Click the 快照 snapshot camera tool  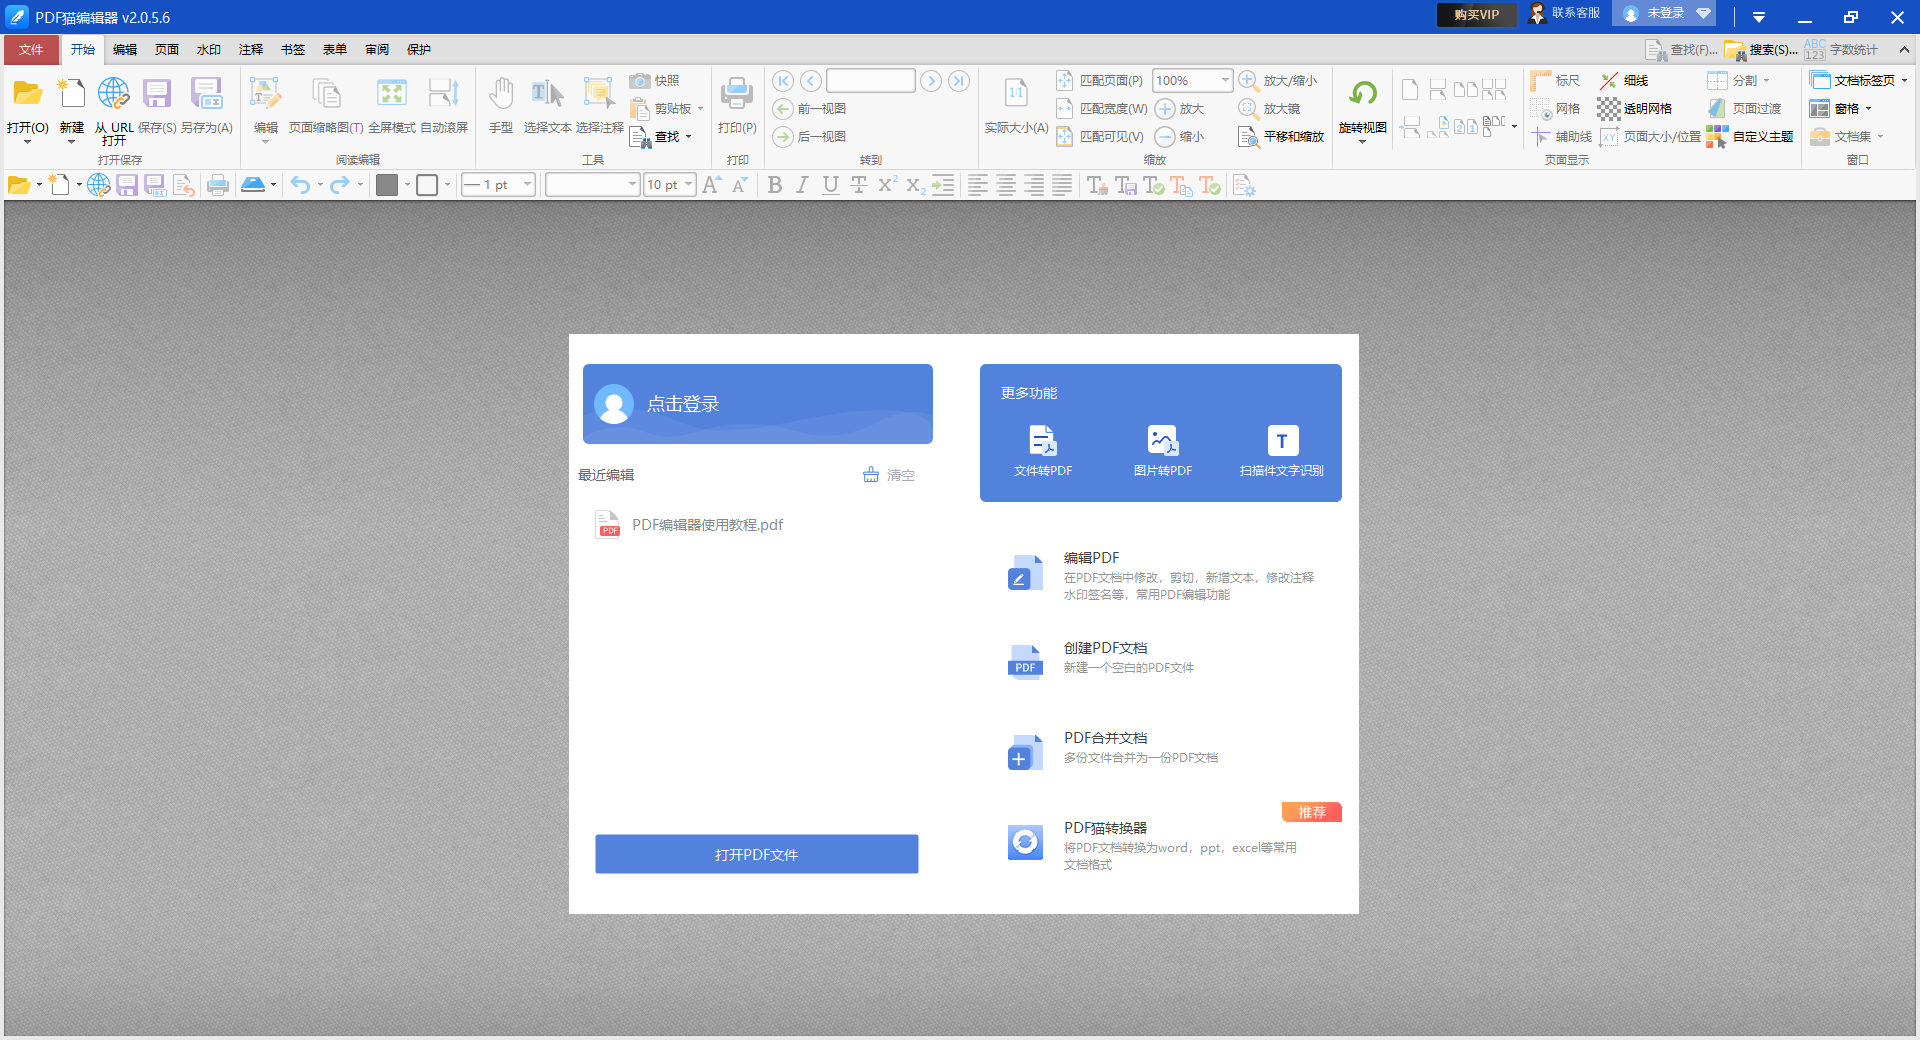click(x=655, y=80)
